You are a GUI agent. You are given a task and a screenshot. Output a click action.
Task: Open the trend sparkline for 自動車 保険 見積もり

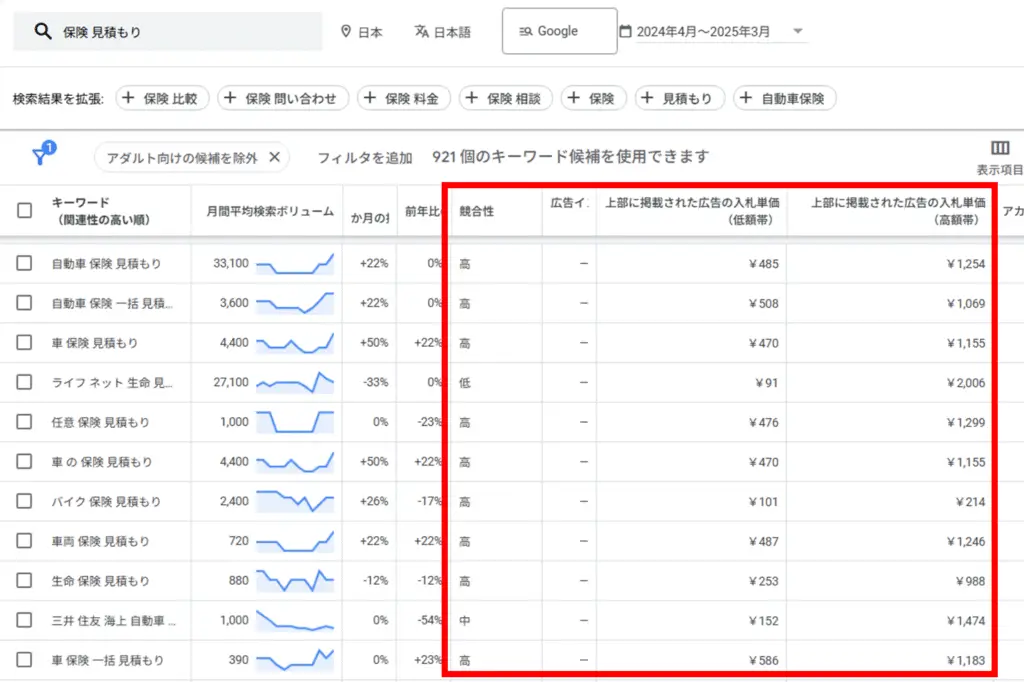click(295, 264)
